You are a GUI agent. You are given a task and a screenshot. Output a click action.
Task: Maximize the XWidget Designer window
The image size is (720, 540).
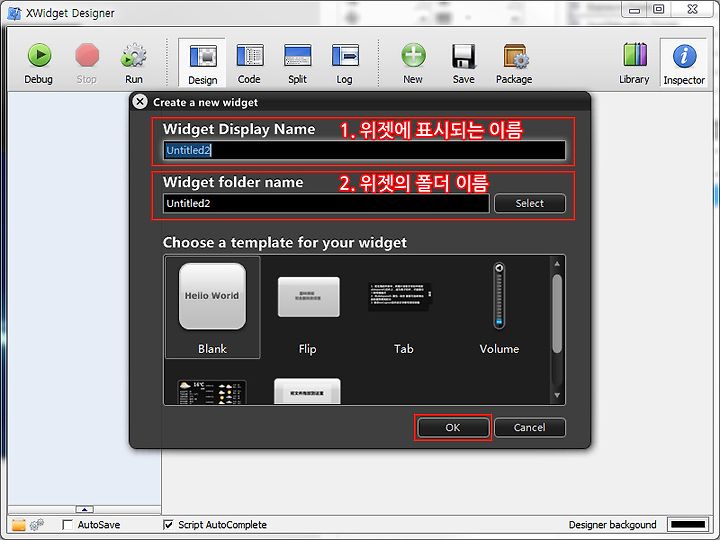click(x=658, y=9)
